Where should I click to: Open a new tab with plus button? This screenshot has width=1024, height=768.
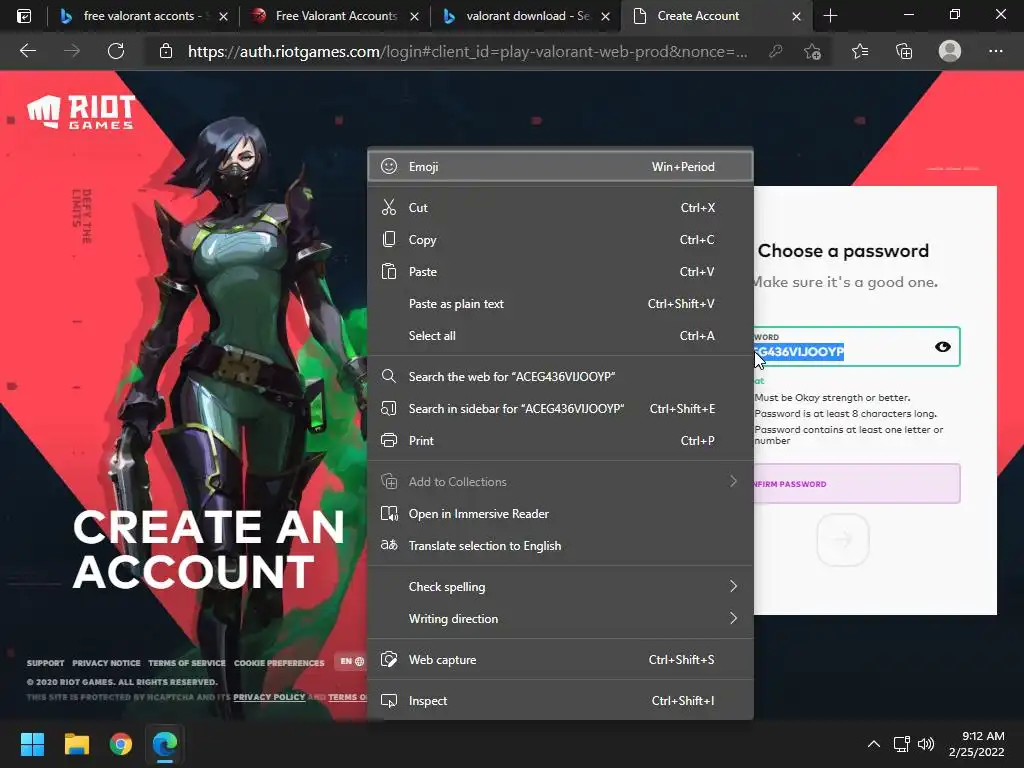click(830, 16)
